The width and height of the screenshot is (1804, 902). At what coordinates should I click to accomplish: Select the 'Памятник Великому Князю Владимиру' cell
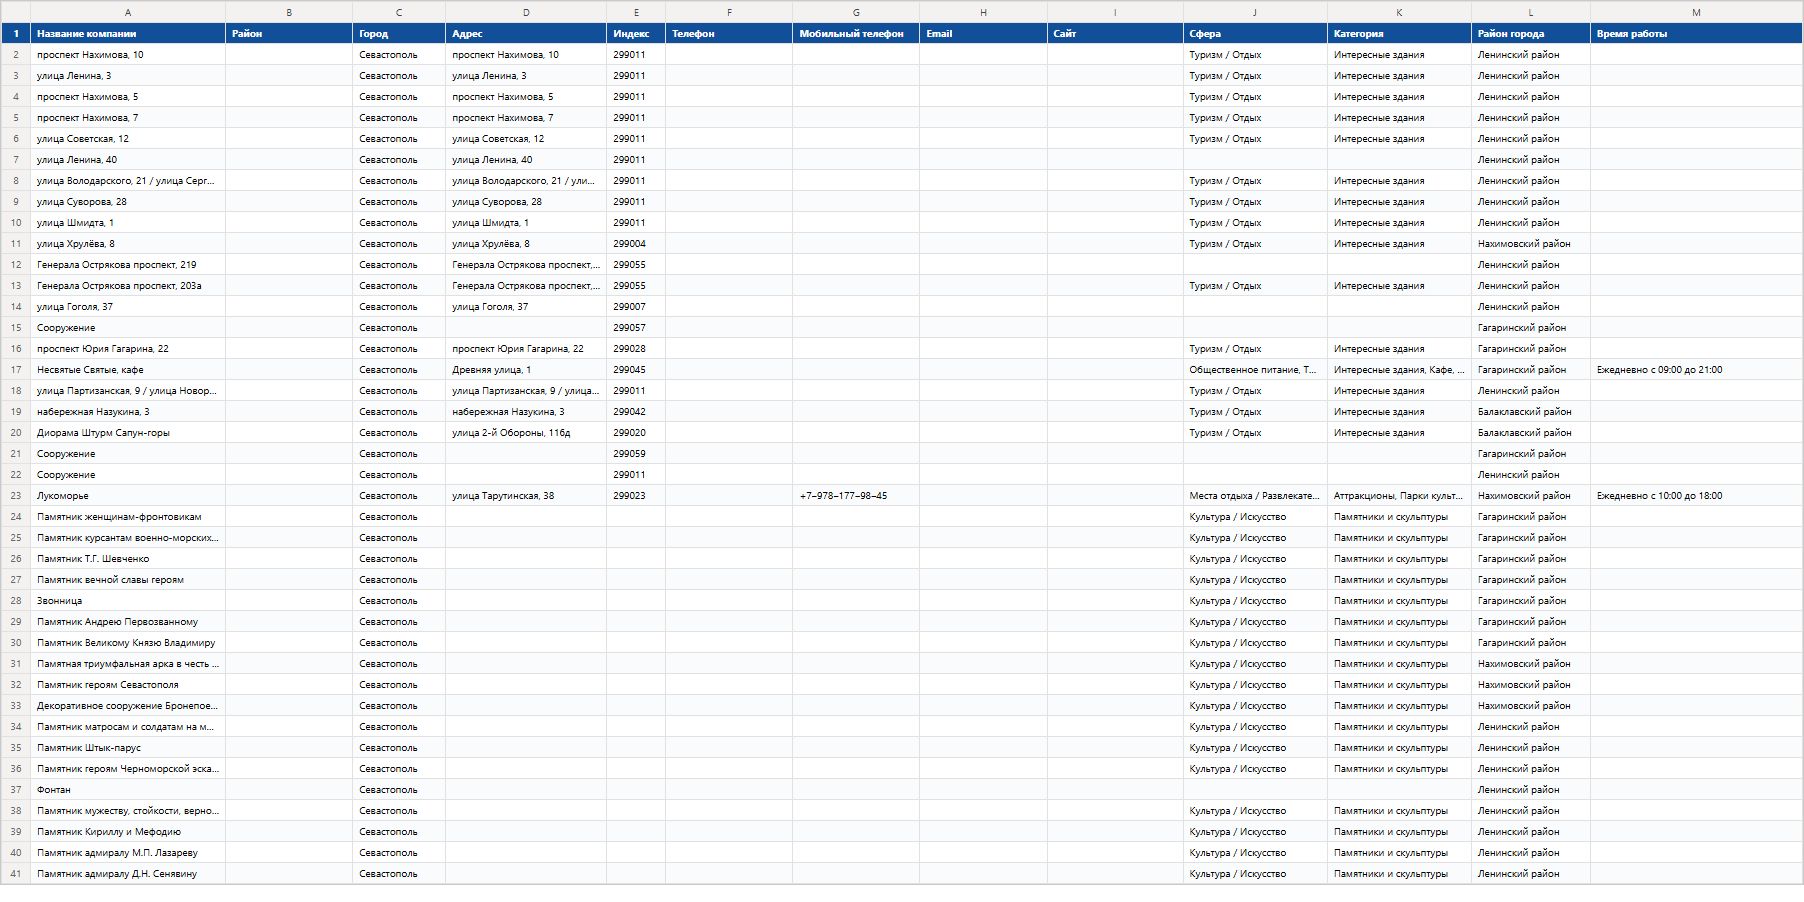128,643
